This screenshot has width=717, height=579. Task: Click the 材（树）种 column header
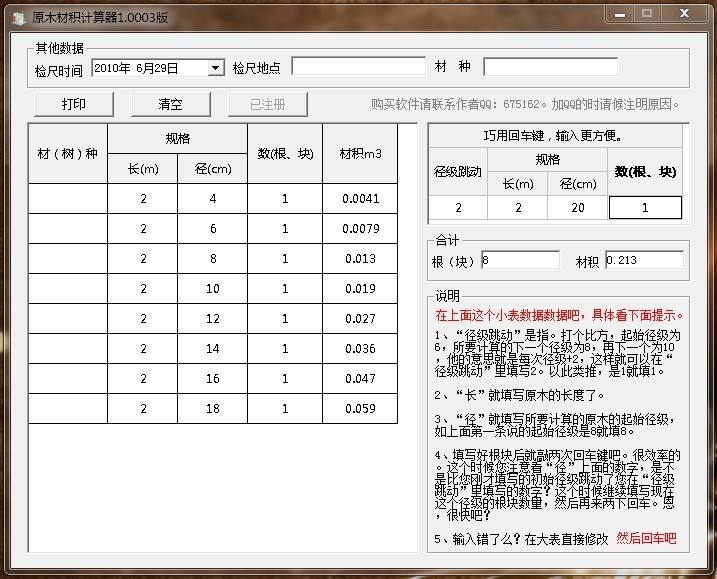pyautogui.click(x=68, y=154)
